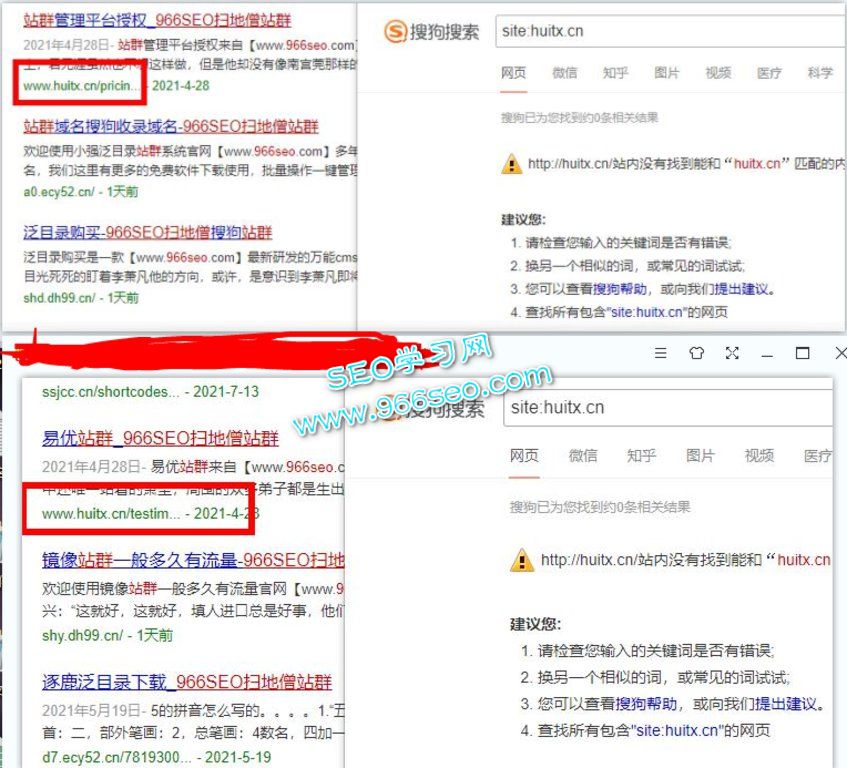Click the 建议您: heading in lower window

click(535, 624)
